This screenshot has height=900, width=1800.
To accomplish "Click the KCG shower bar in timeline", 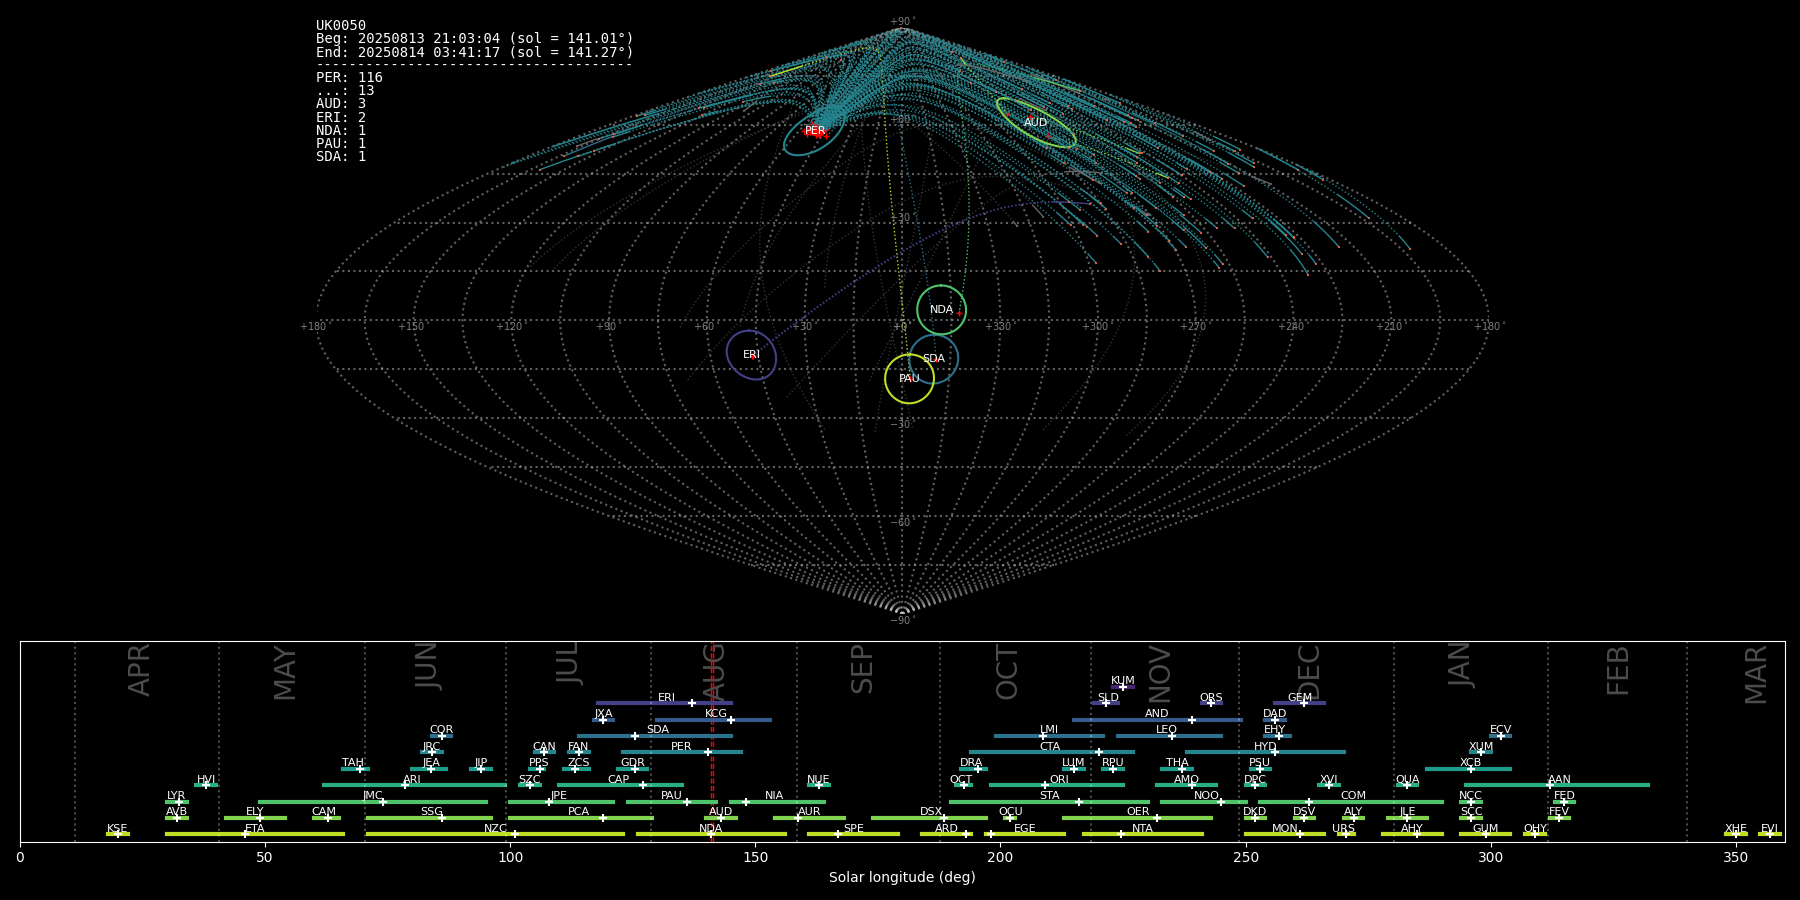I will (713, 720).
